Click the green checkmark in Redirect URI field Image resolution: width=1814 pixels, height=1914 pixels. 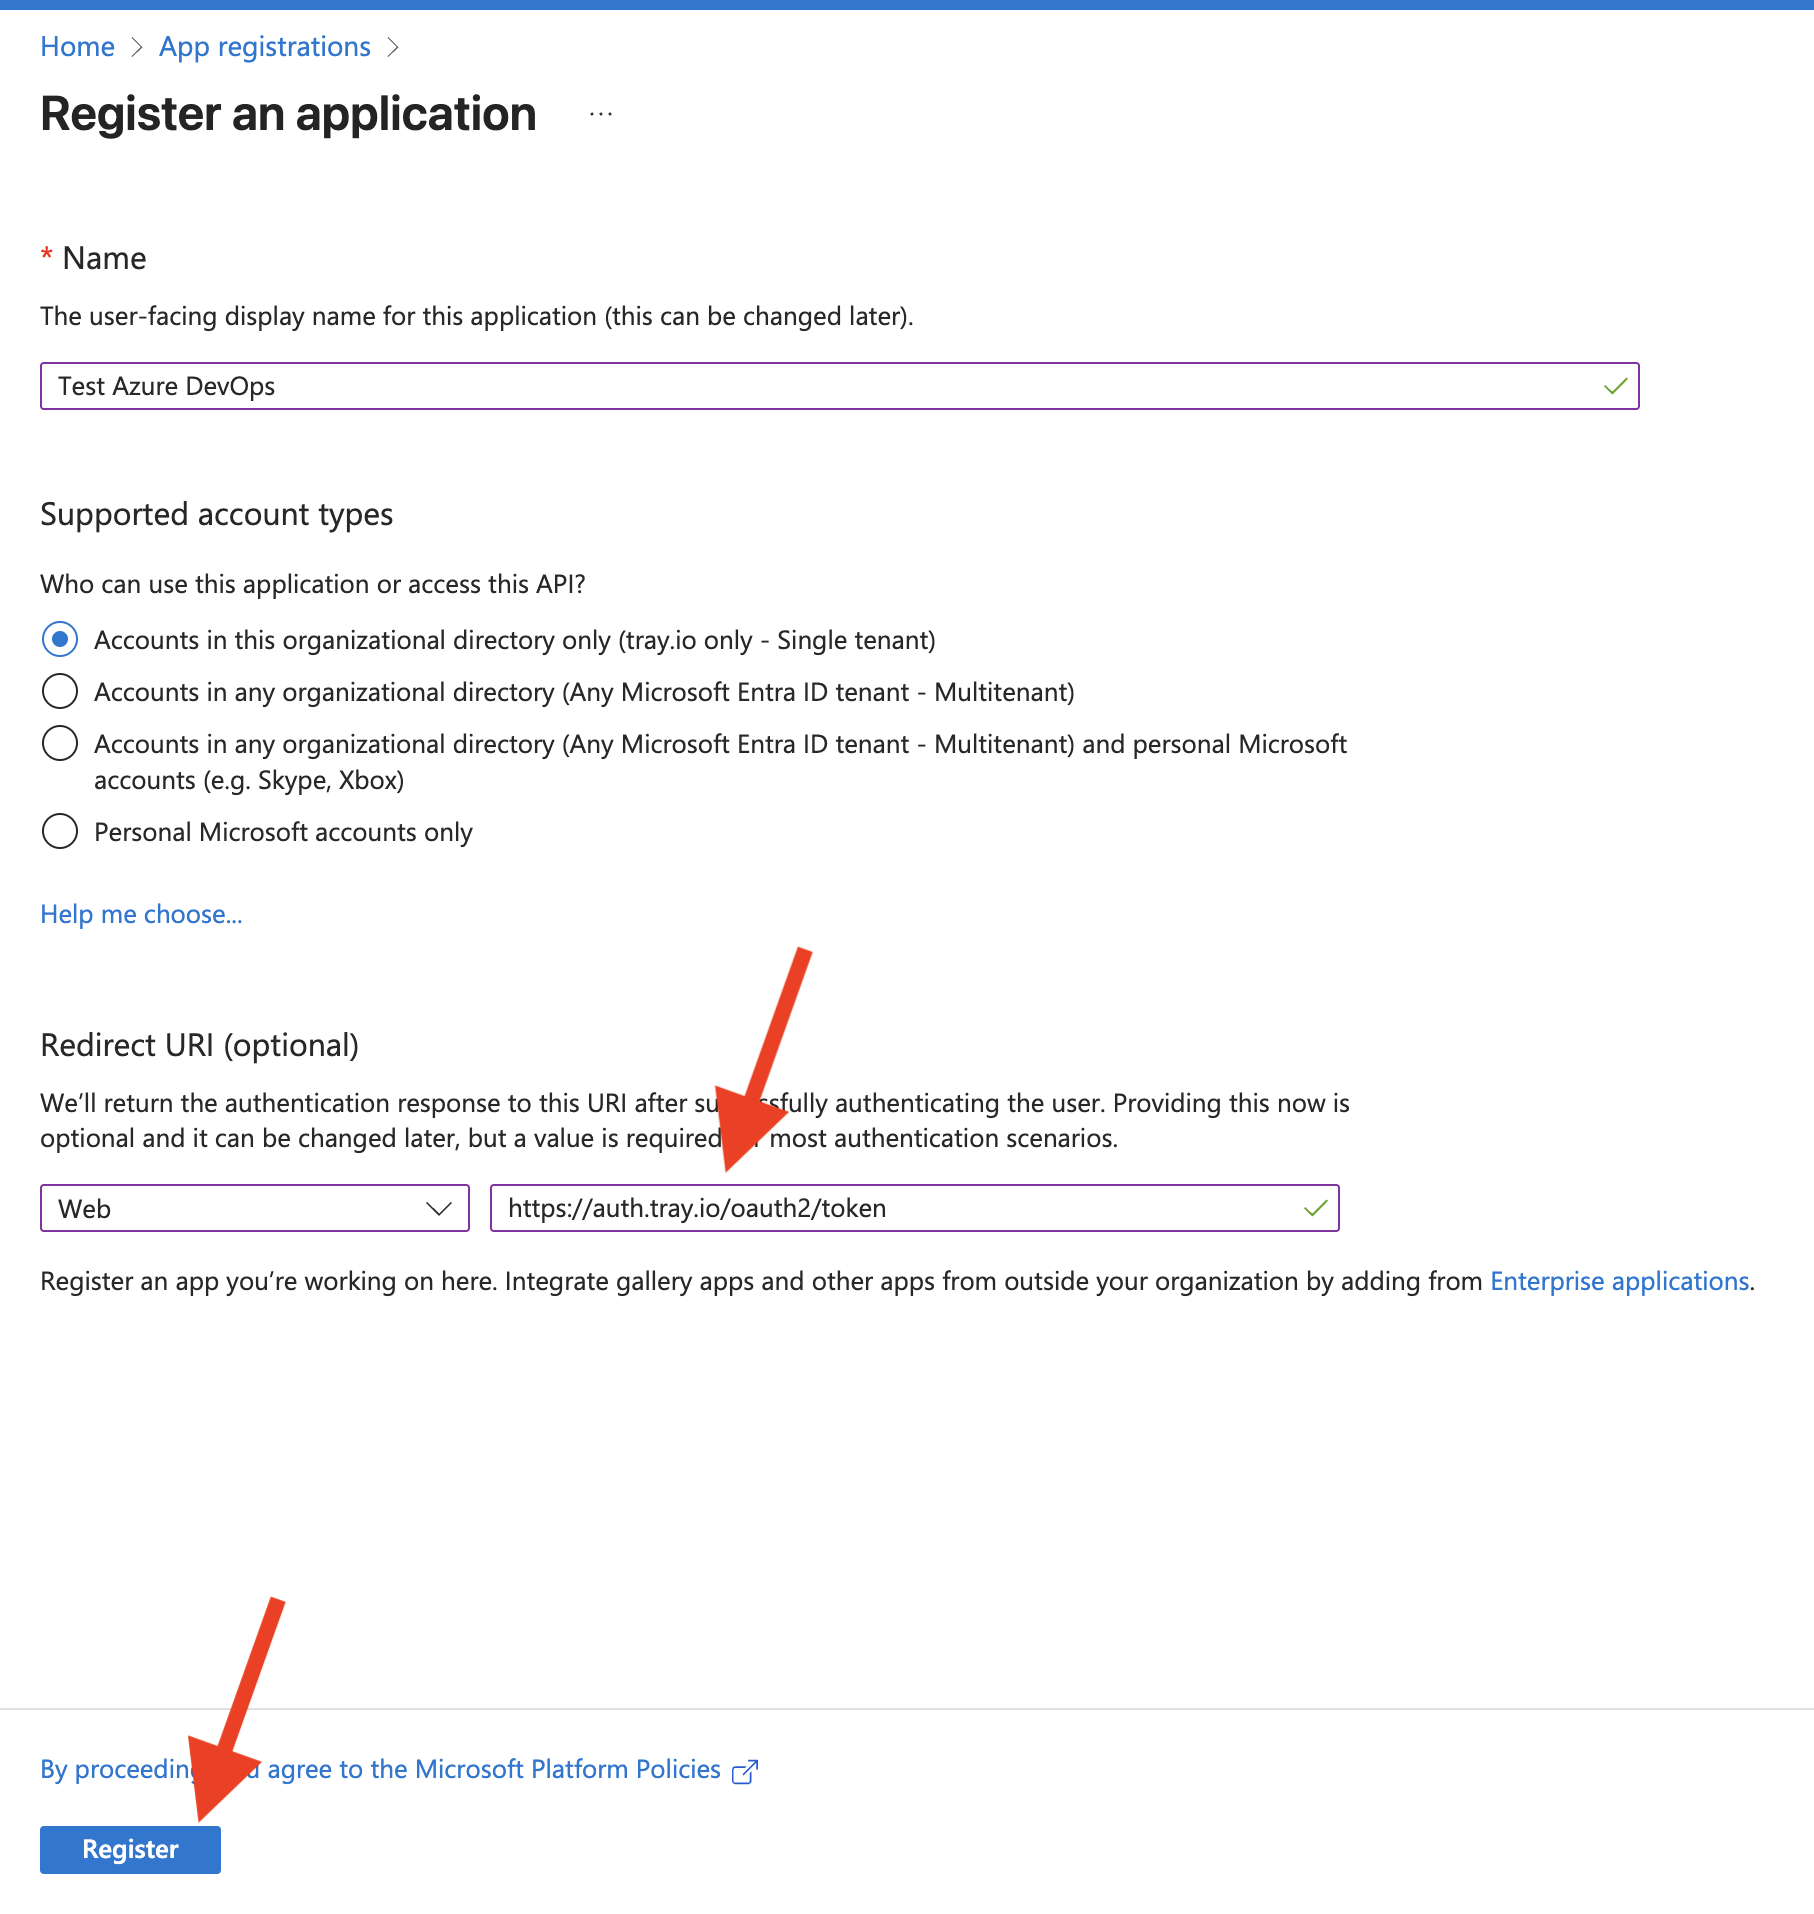point(1315,1208)
